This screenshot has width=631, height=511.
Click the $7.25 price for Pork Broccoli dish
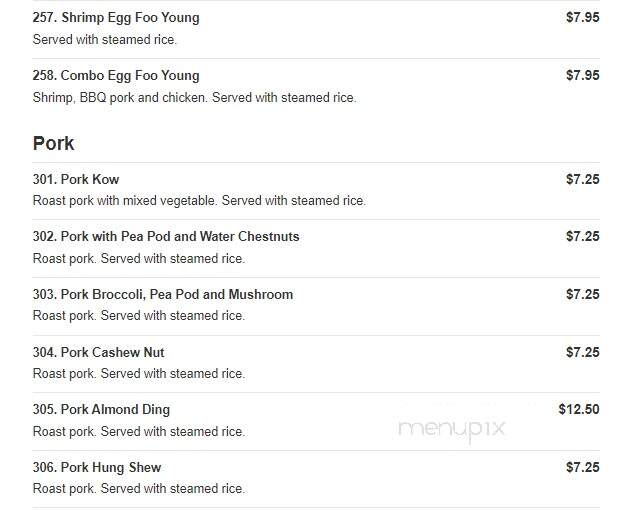click(x=582, y=294)
